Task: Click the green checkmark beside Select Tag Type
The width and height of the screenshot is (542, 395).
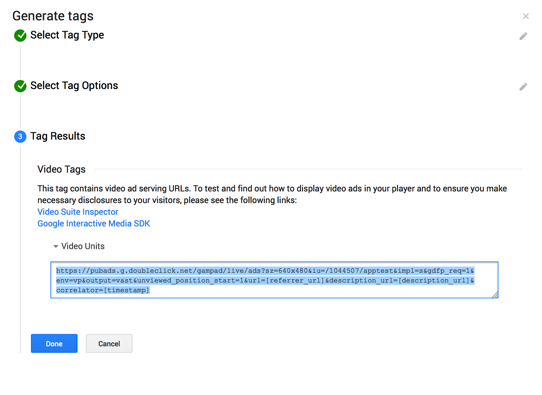Action: coord(20,35)
